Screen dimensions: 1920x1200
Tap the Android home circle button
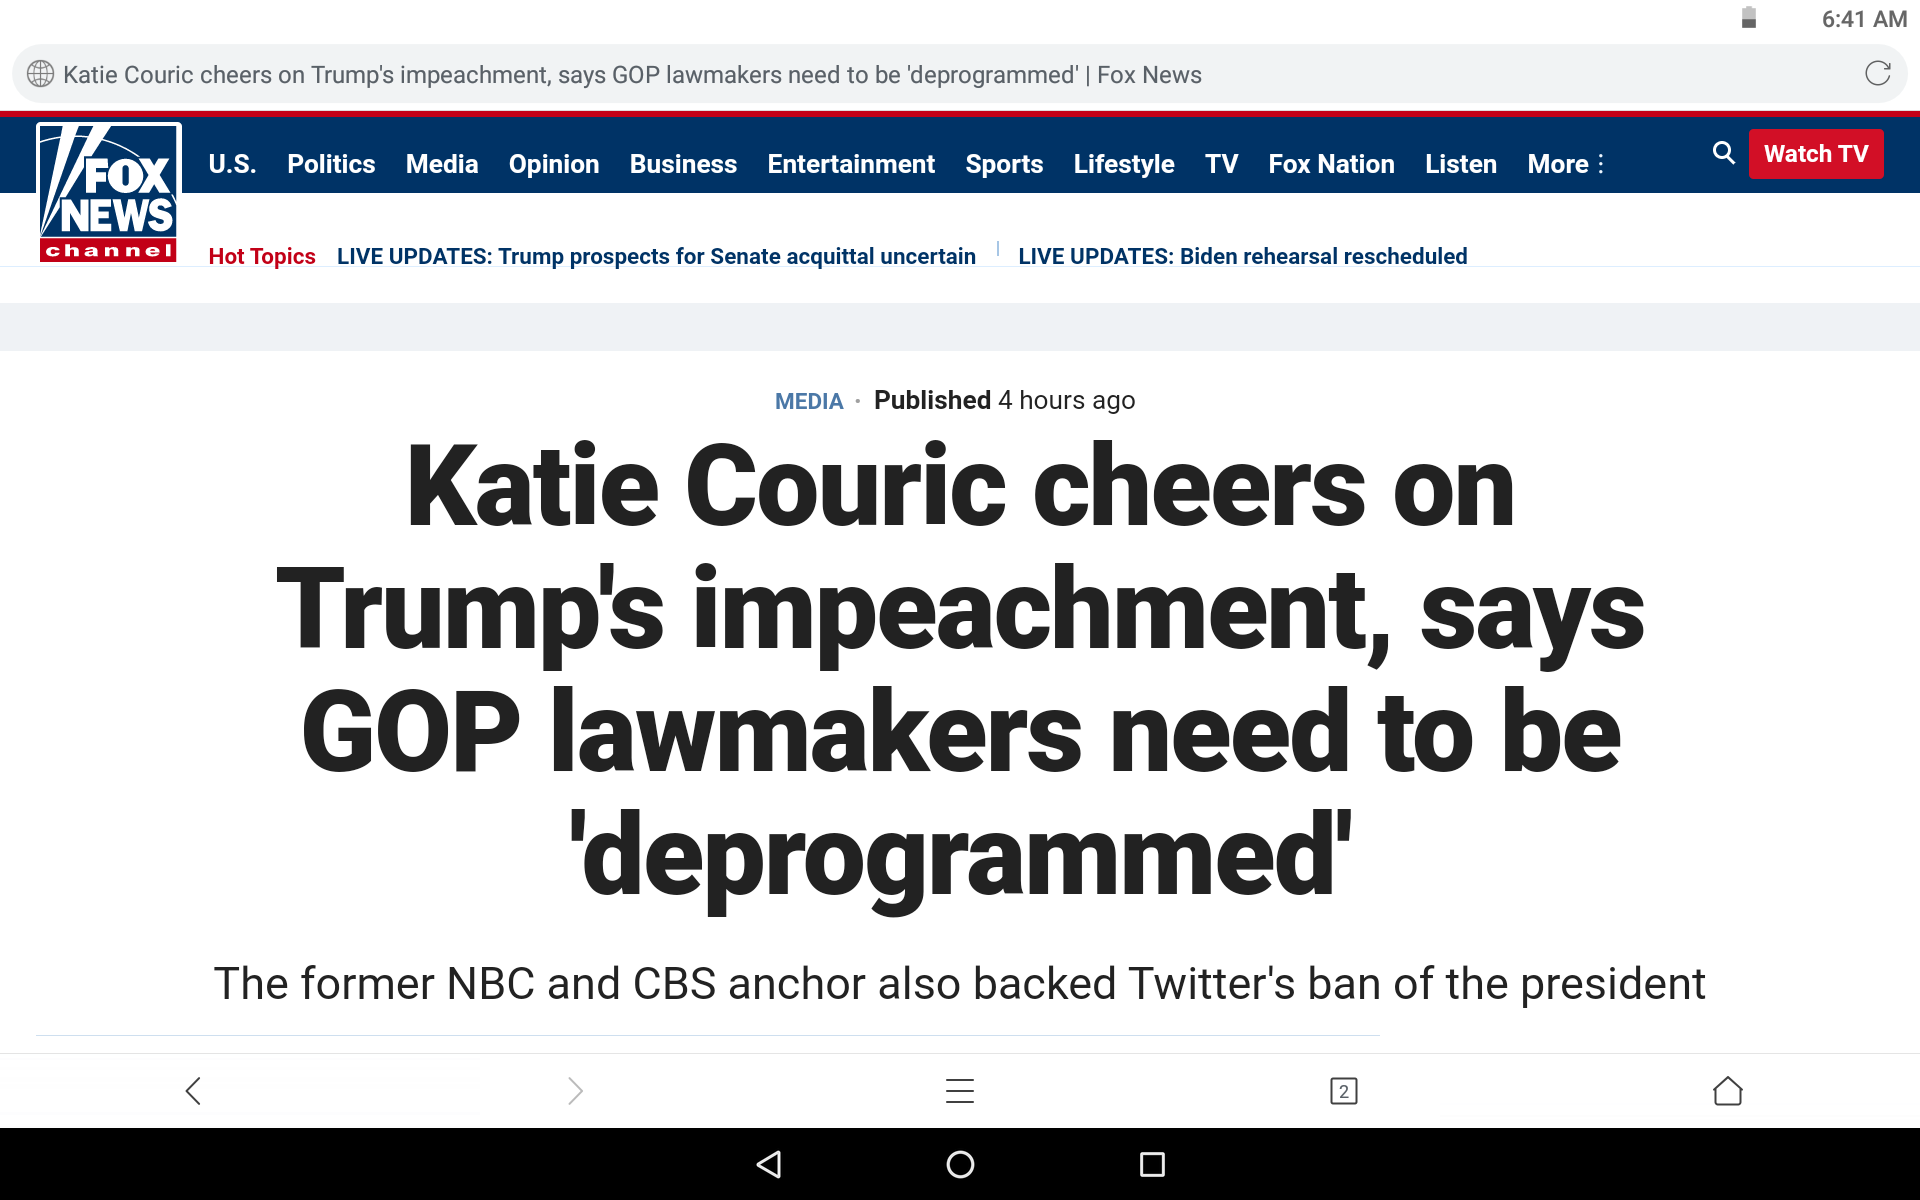[960, 1164]
